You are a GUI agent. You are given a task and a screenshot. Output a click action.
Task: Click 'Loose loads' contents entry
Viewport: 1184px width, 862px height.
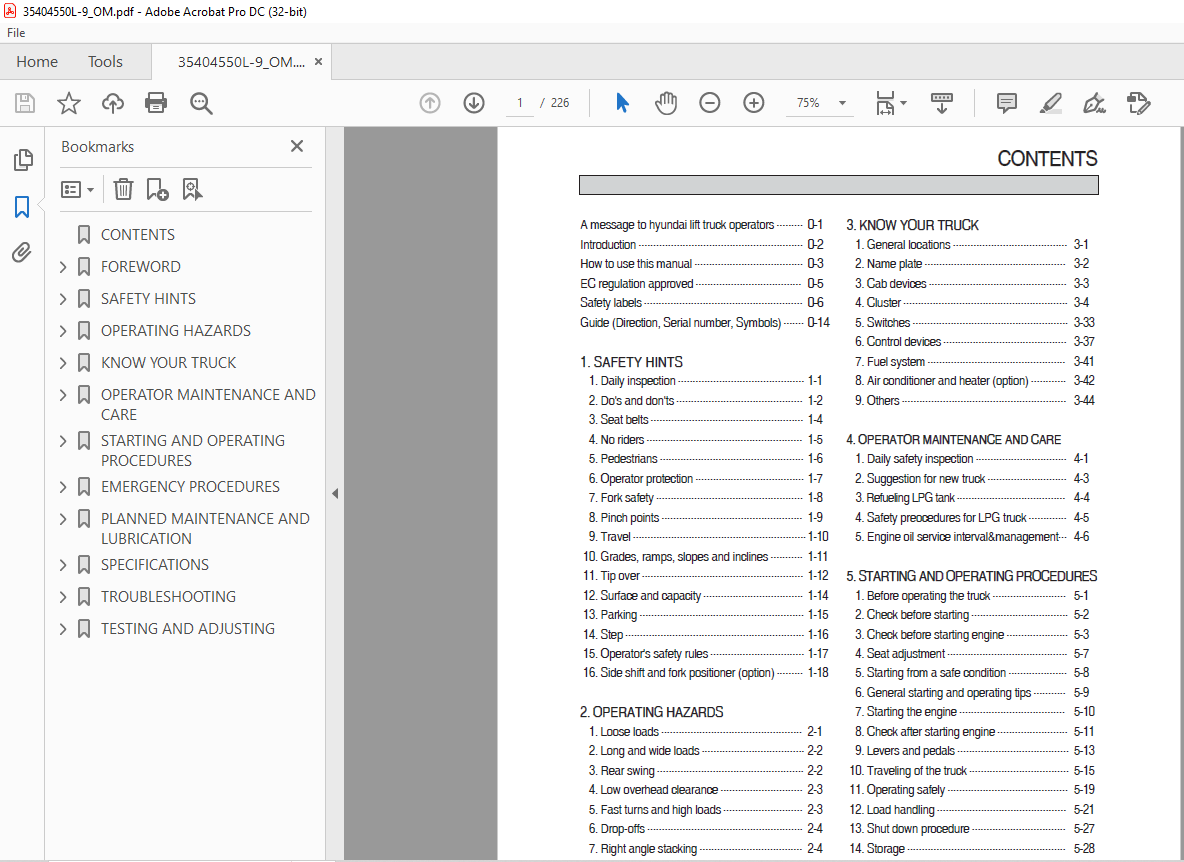705,731
